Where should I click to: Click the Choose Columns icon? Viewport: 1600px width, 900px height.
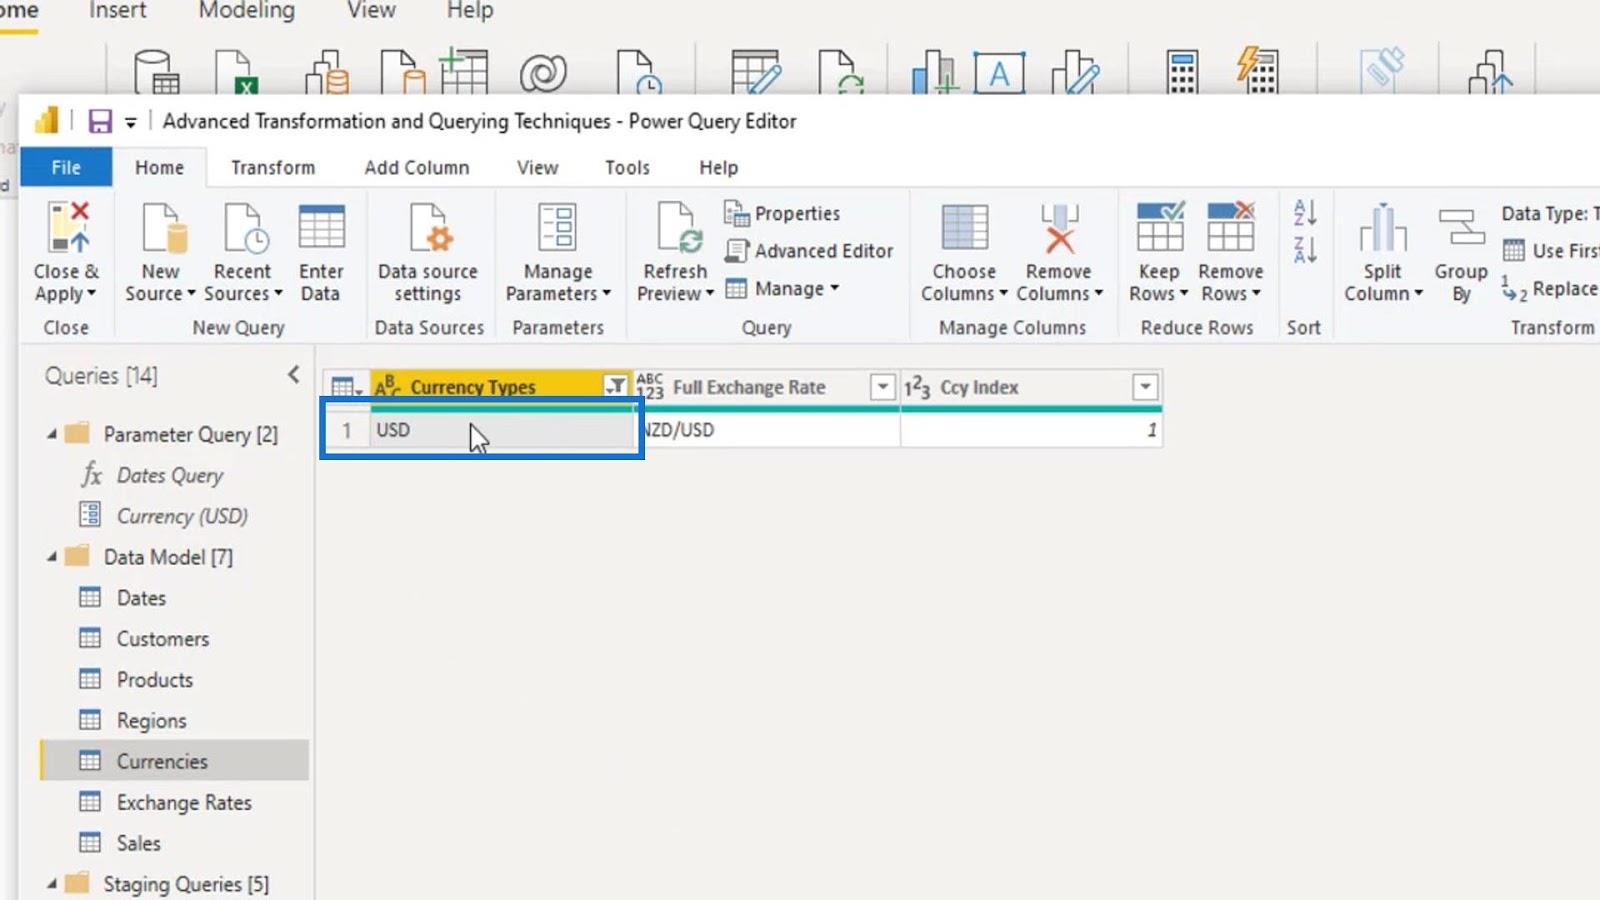pyautogui.click(x=964, y=226)
